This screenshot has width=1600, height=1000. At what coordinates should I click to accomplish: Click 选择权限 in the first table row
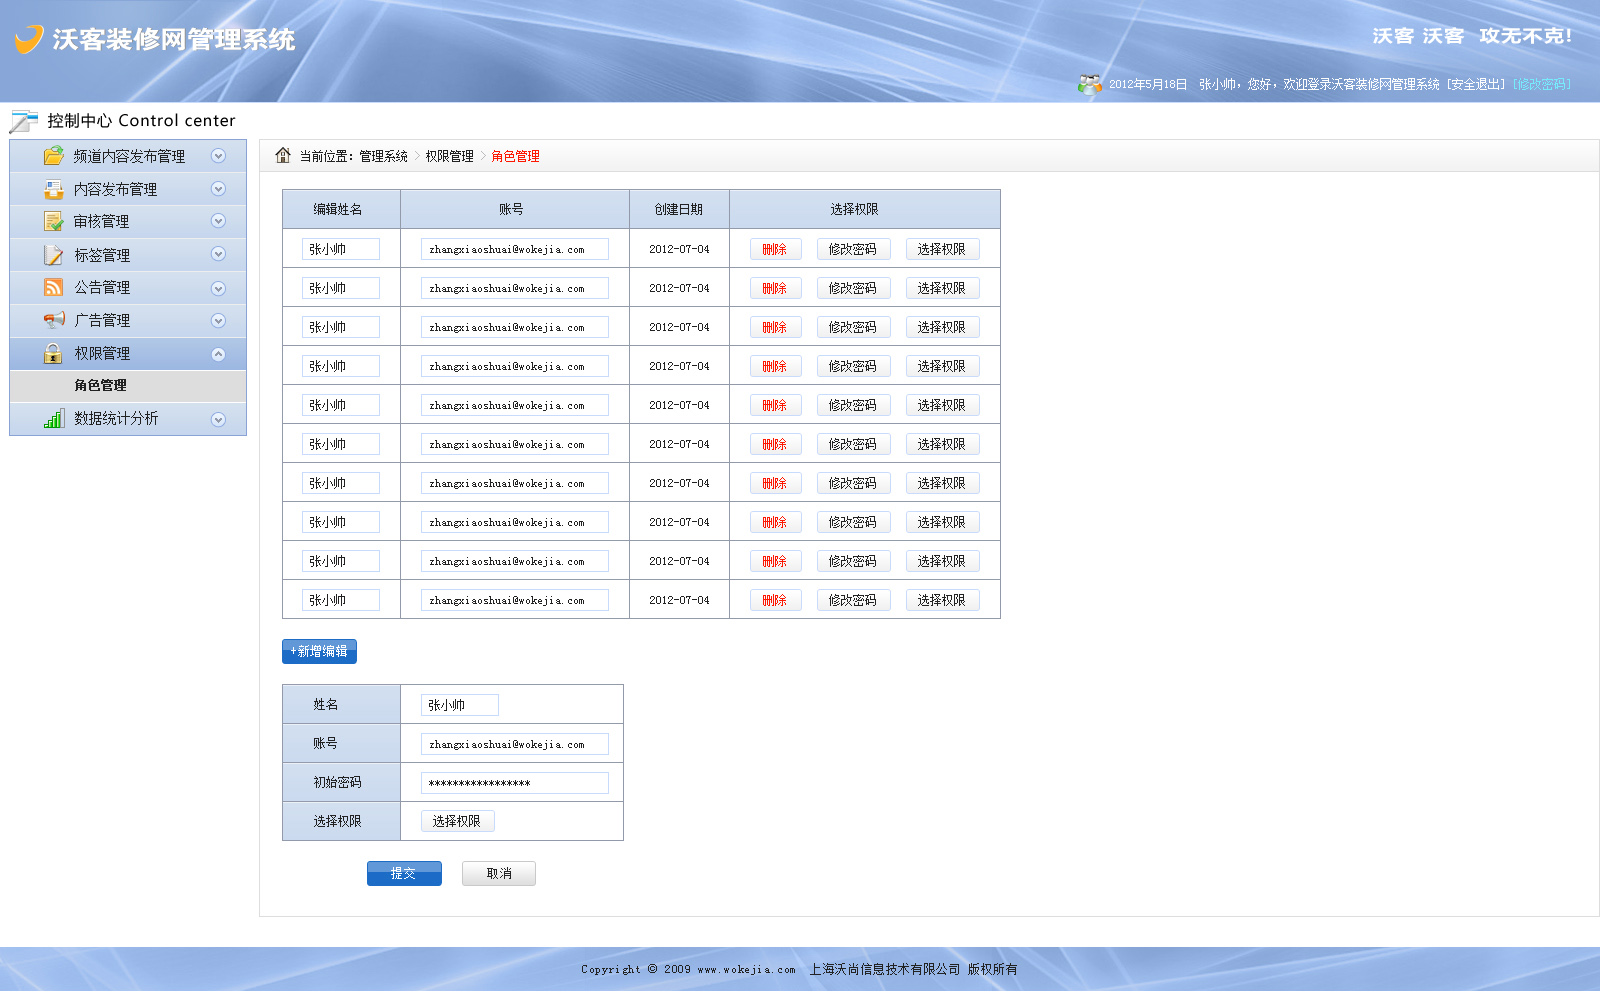942,249
